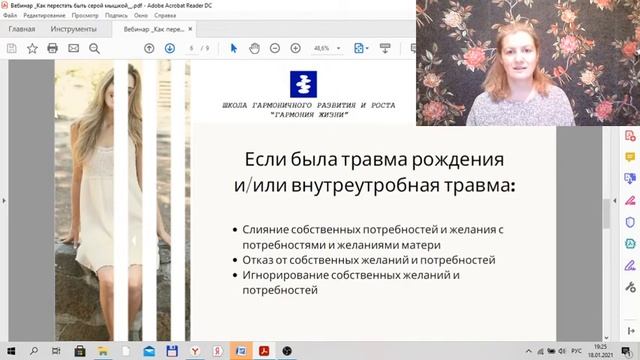Print the document with the printer icon
Viewport: 640px width, 360px height.
click(x=52, y=48)
